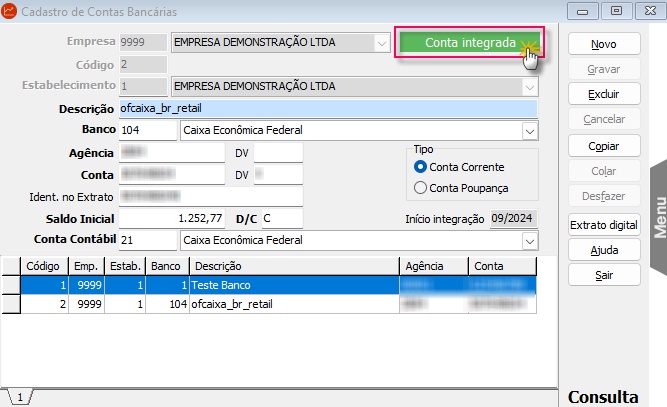This screenshot has height=407, width=667.
Task: Click the green Conta integrada button
Action: (468, 44)
